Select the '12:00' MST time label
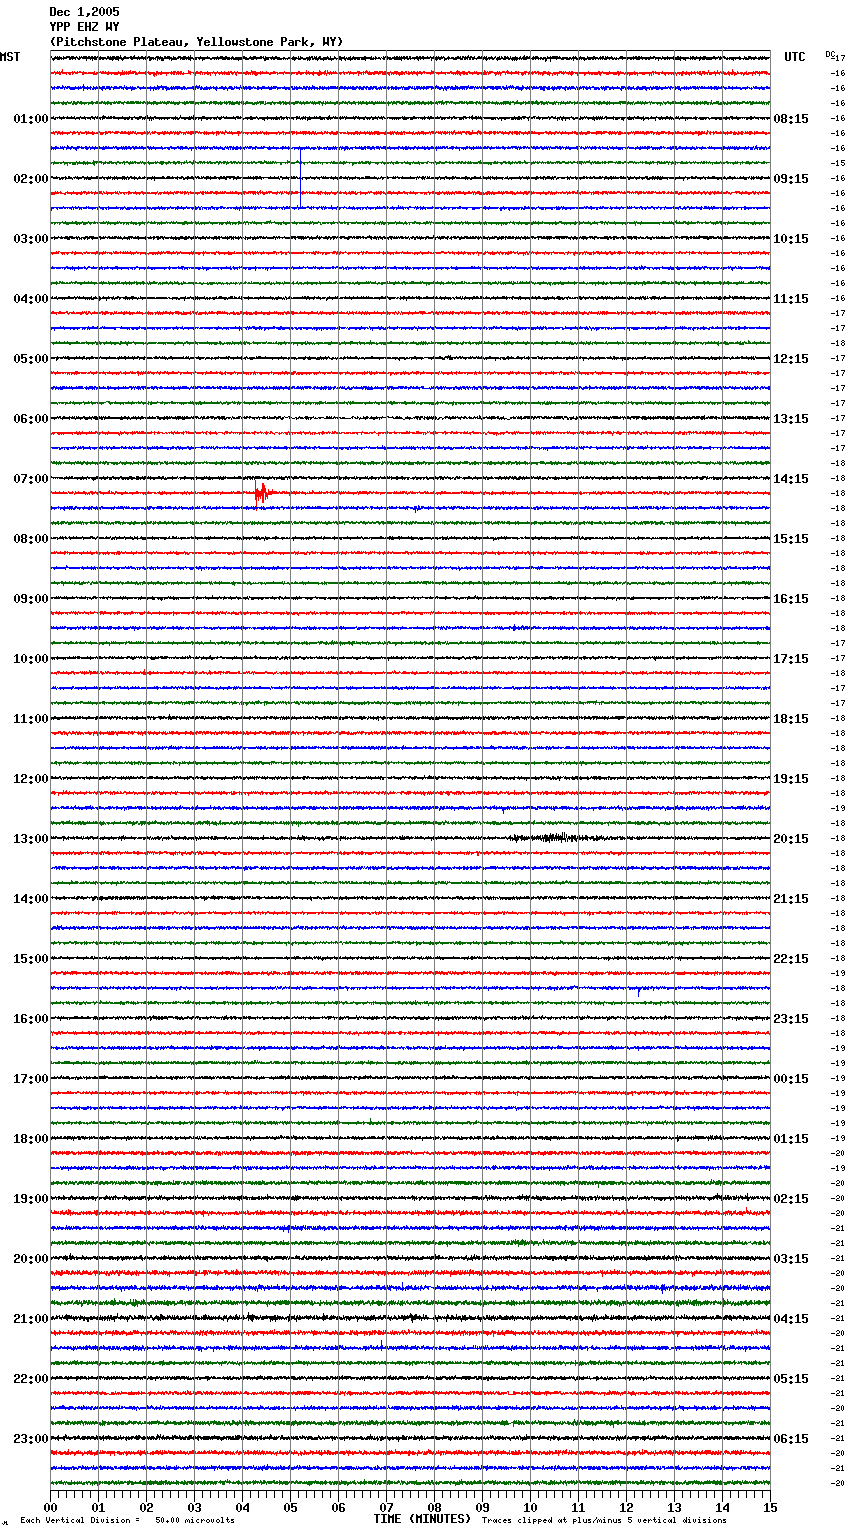 pos(31,779)
